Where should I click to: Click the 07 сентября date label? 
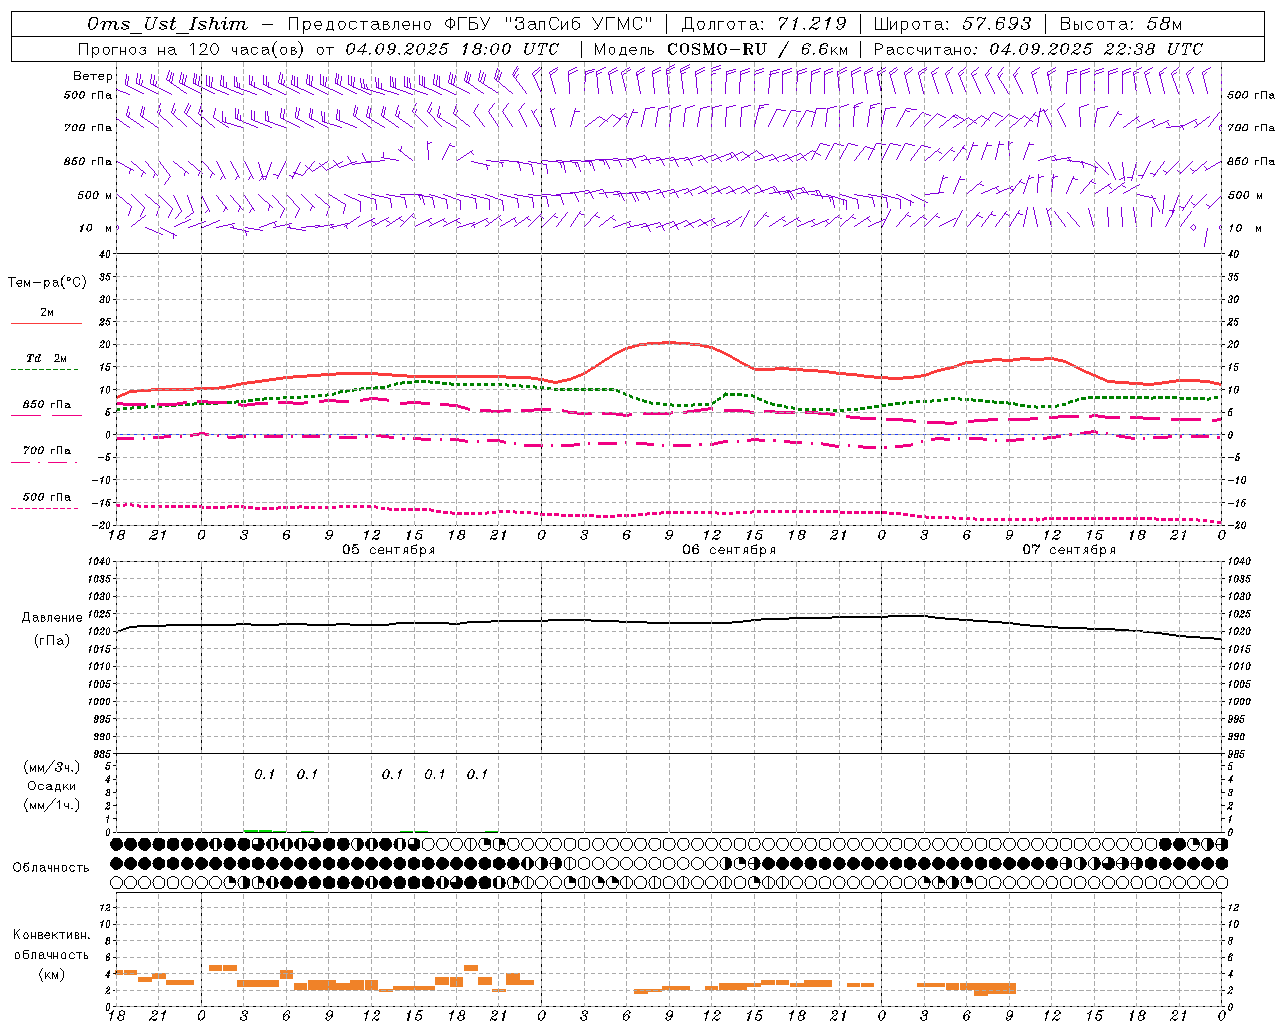1069,550
